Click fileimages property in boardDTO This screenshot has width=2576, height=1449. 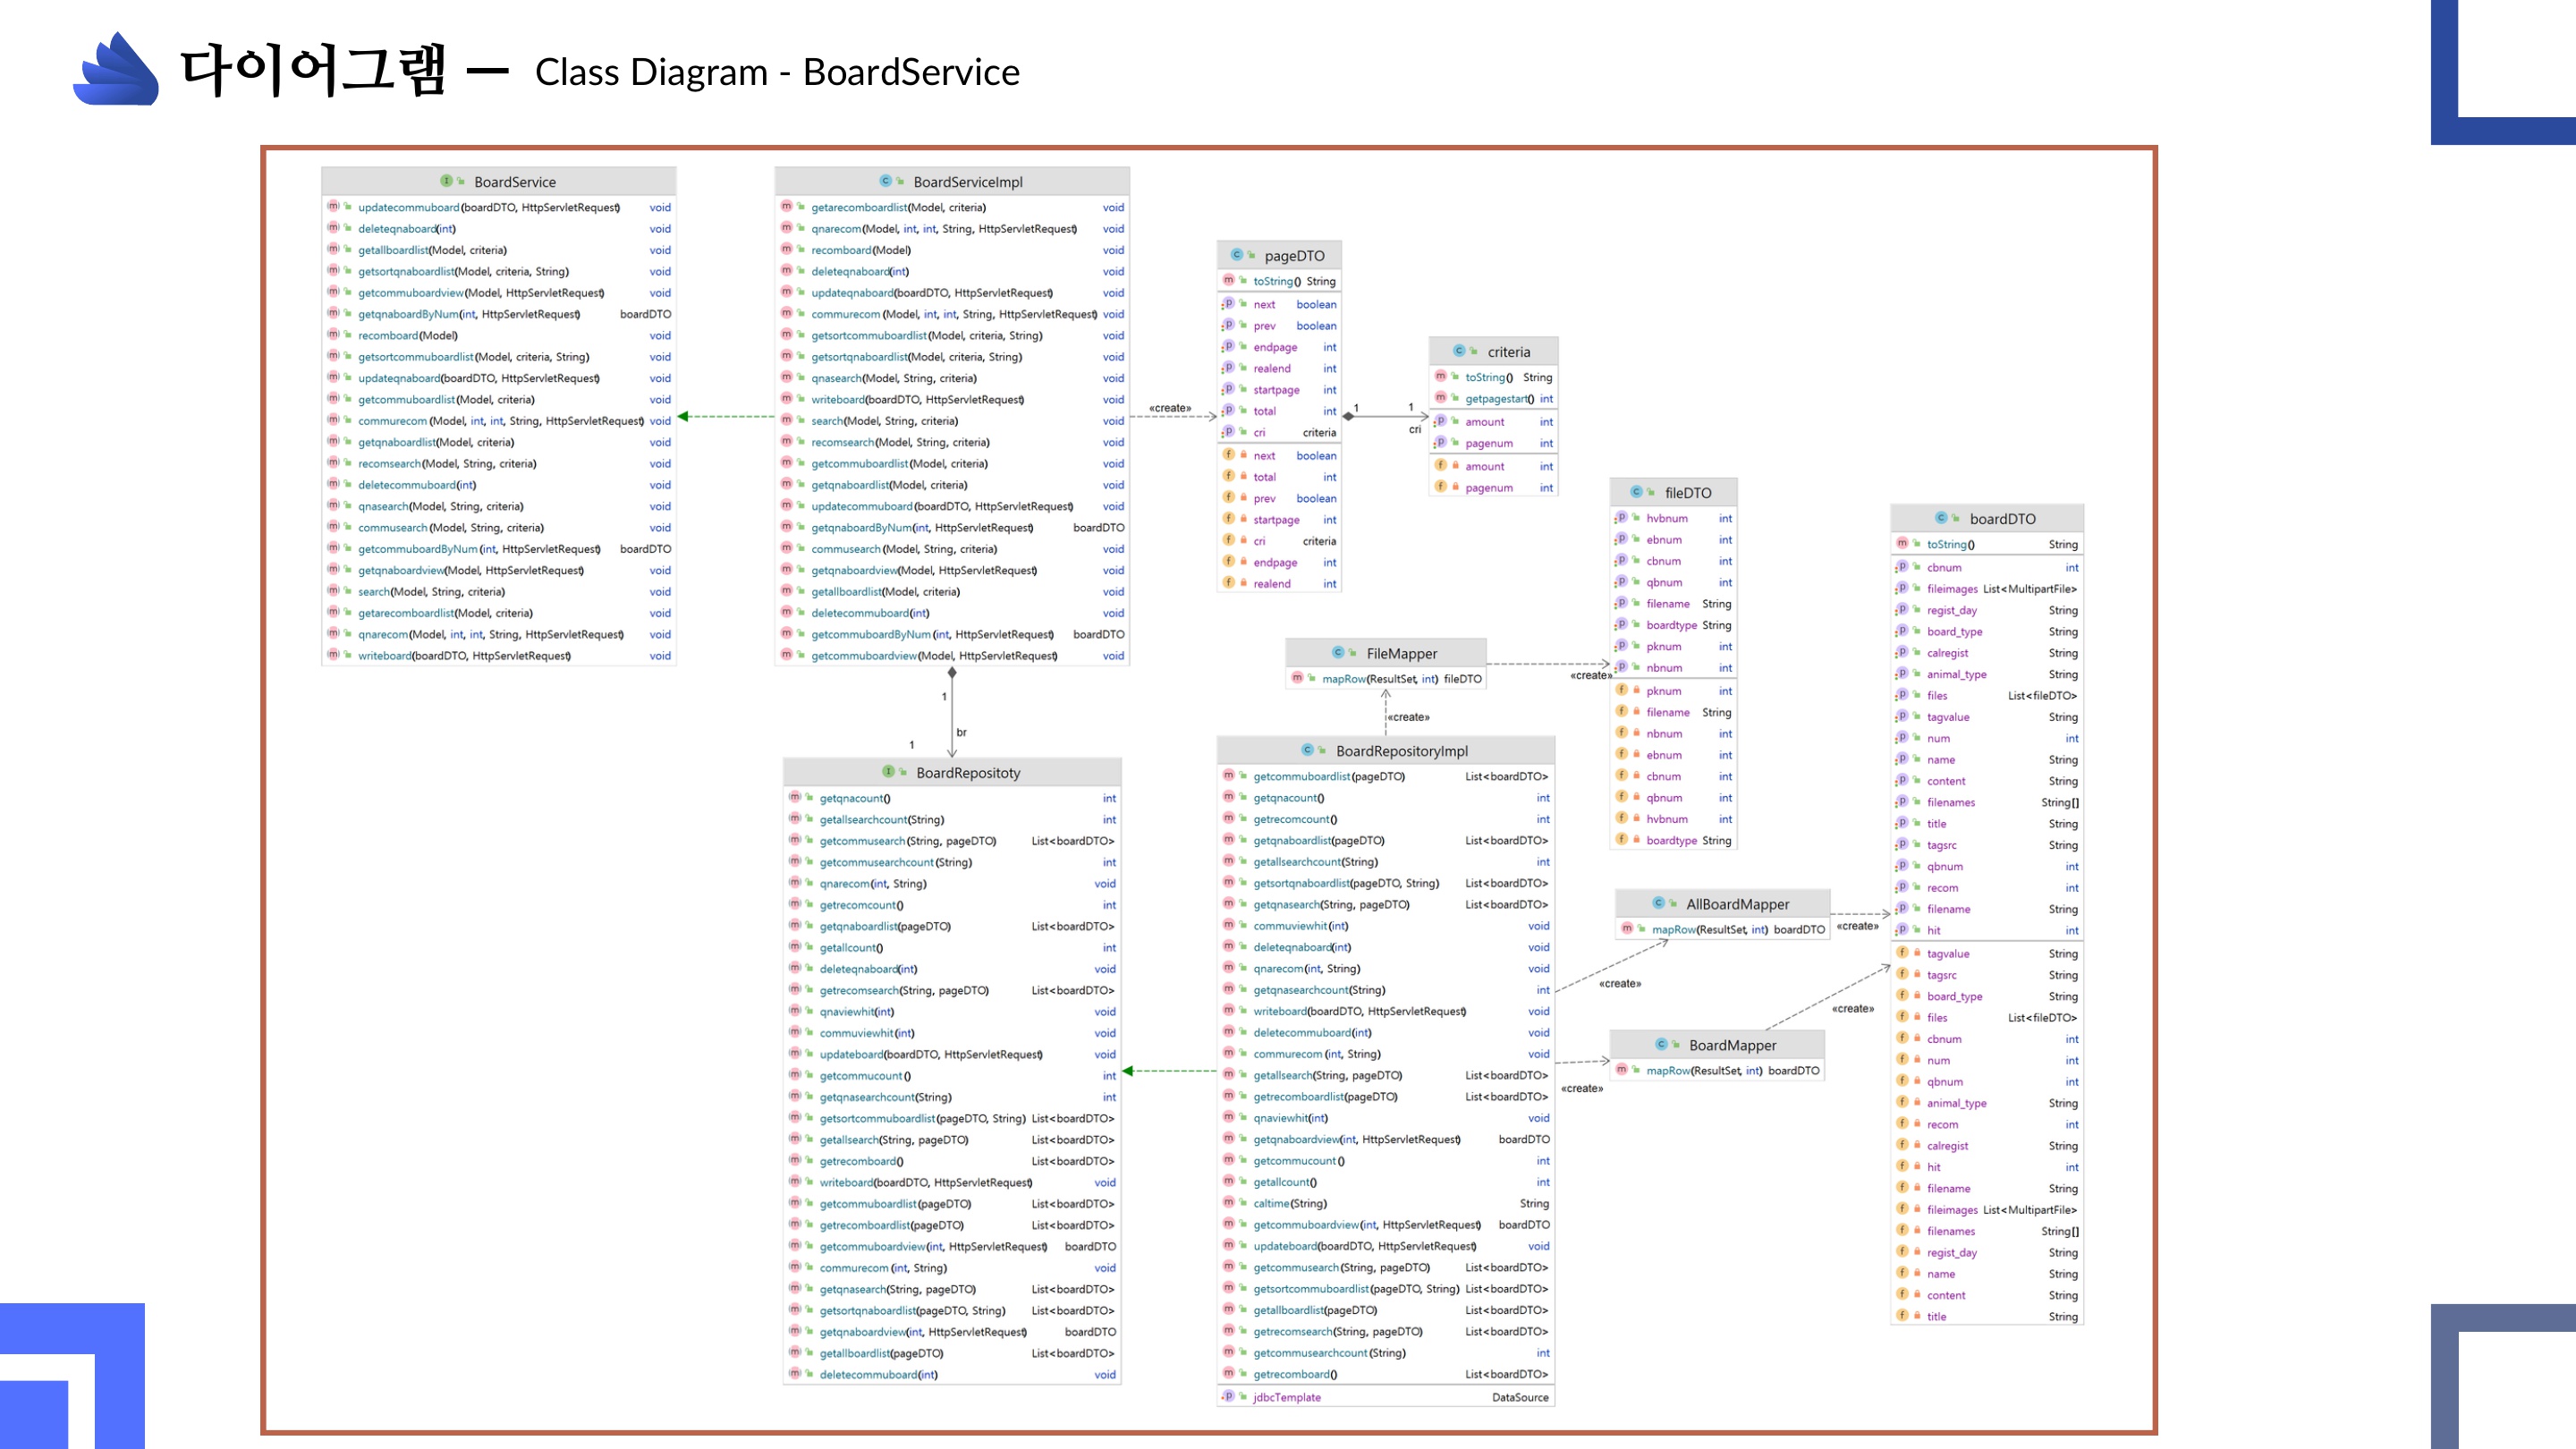pos(1951,589)
